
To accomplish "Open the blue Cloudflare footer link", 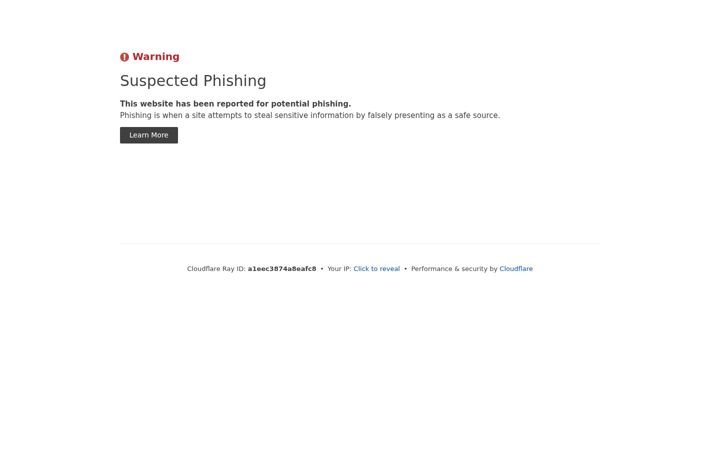I will (x=516, y=269).
